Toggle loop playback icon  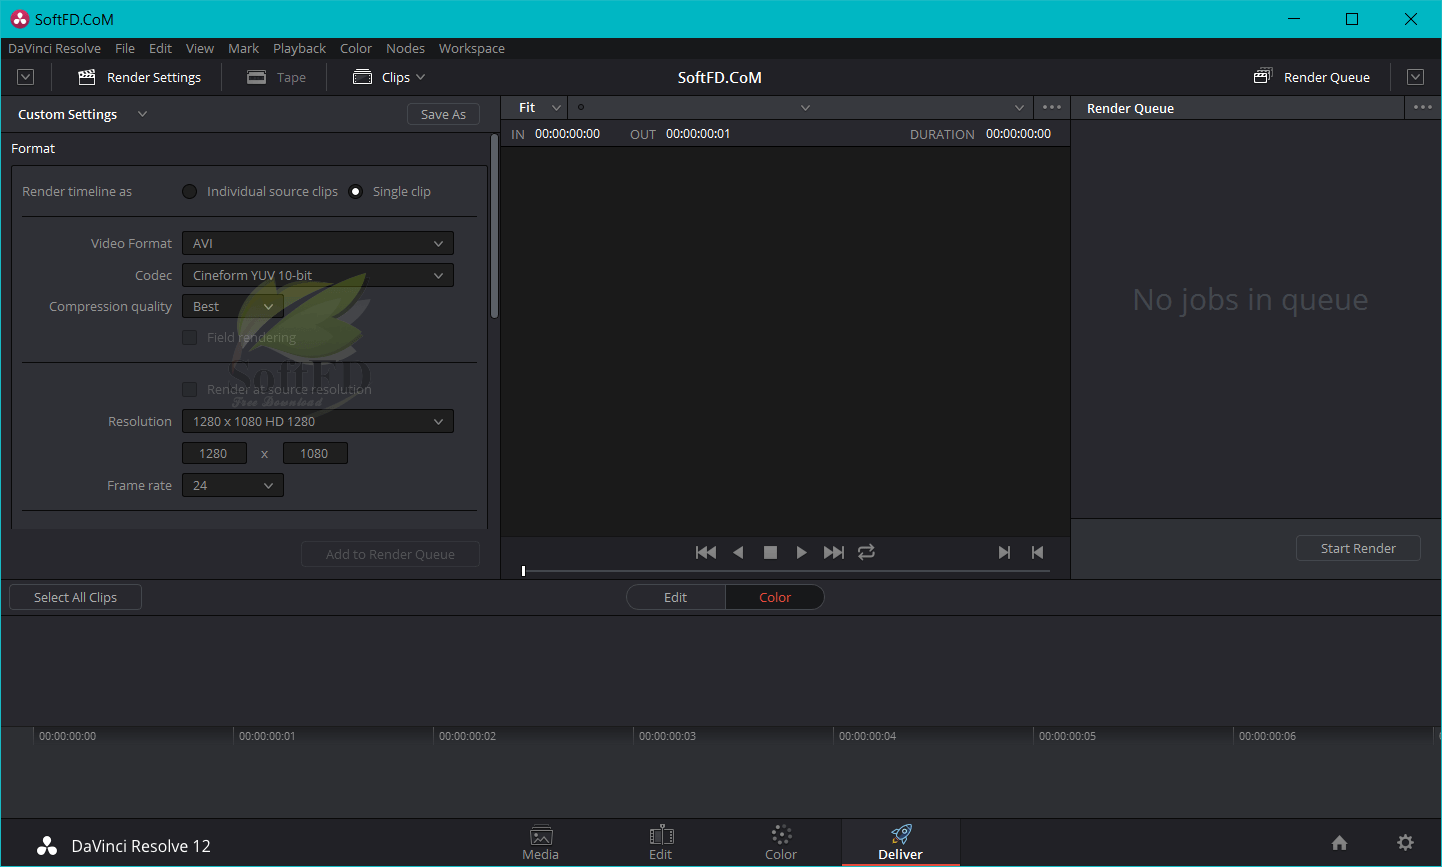pyautogui.click(x=867, y=552)
